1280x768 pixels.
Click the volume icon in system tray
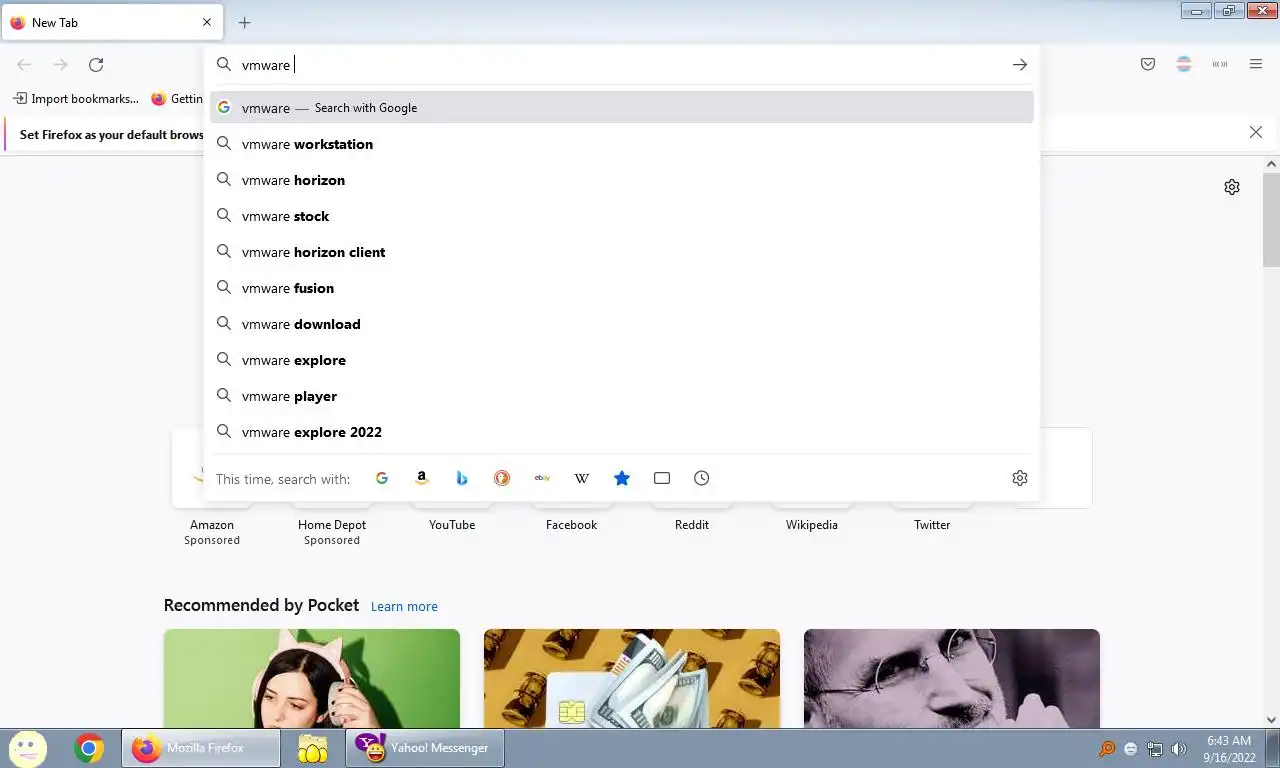1179,749
